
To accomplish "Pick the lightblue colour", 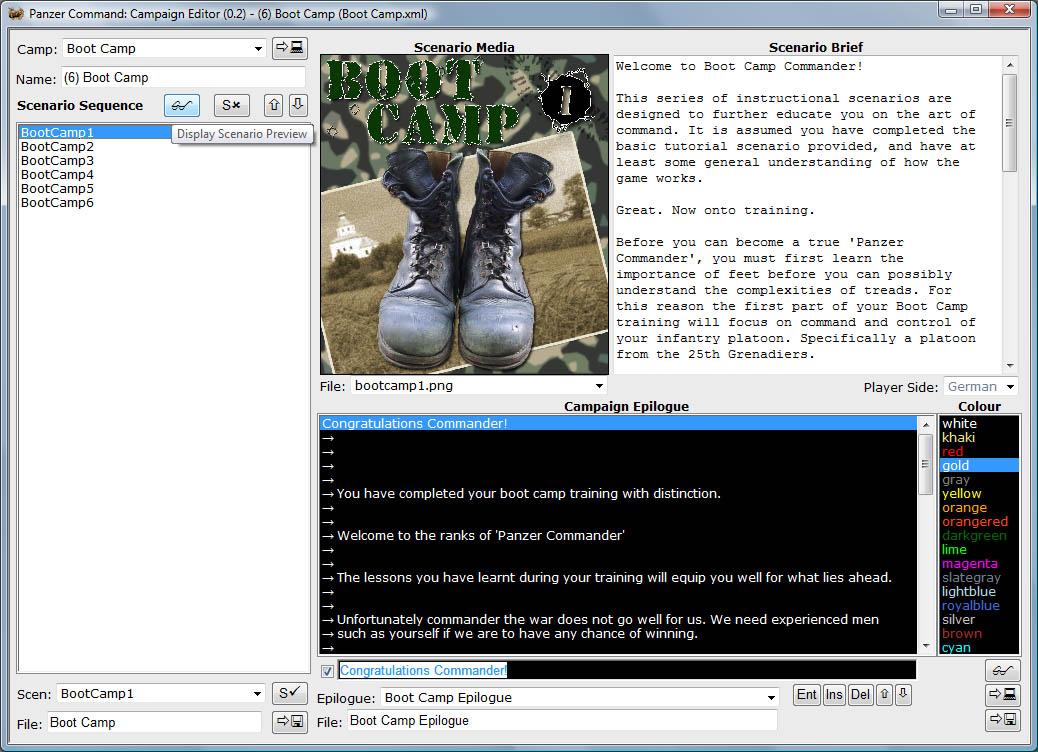I will click(x=979, y=591).
